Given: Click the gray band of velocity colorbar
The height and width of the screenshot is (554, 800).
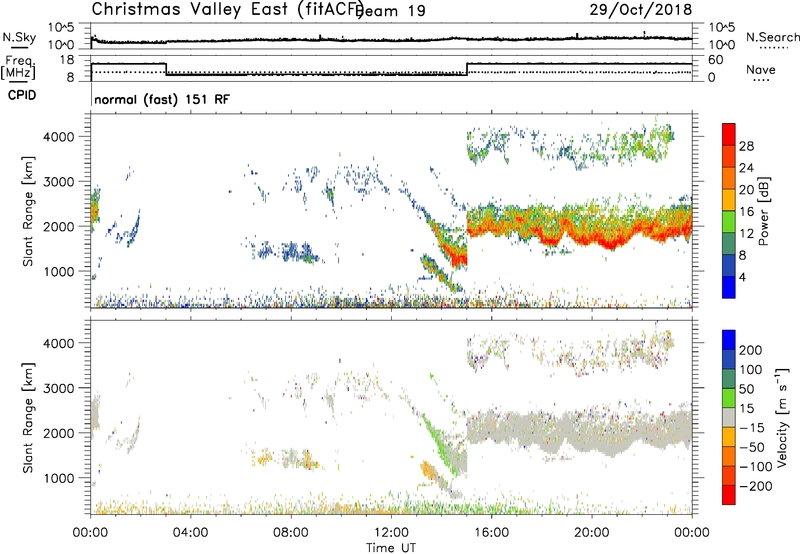Looking at the screenshot, I should coord(729,417).
